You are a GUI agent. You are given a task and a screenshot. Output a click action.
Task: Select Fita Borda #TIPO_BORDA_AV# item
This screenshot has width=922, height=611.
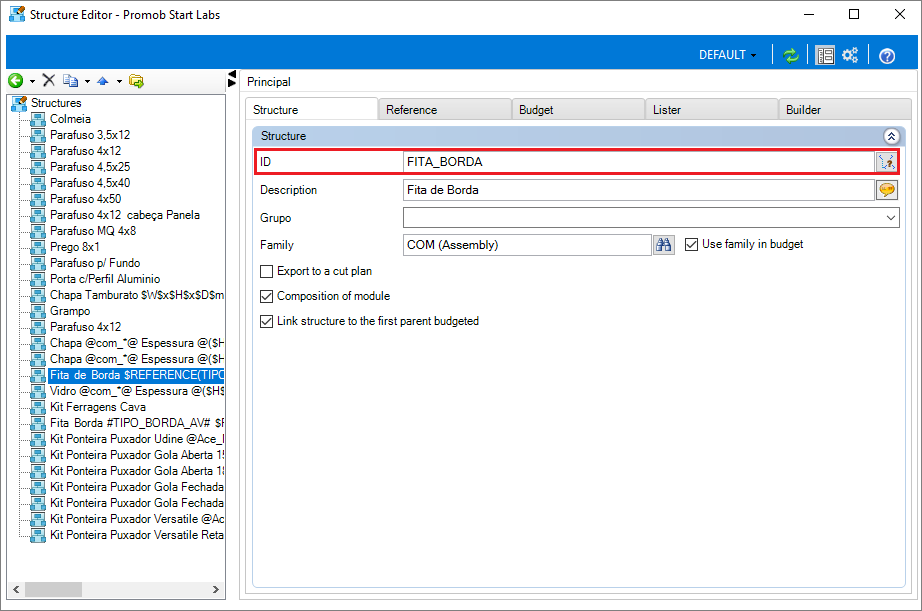click(136, 423)
